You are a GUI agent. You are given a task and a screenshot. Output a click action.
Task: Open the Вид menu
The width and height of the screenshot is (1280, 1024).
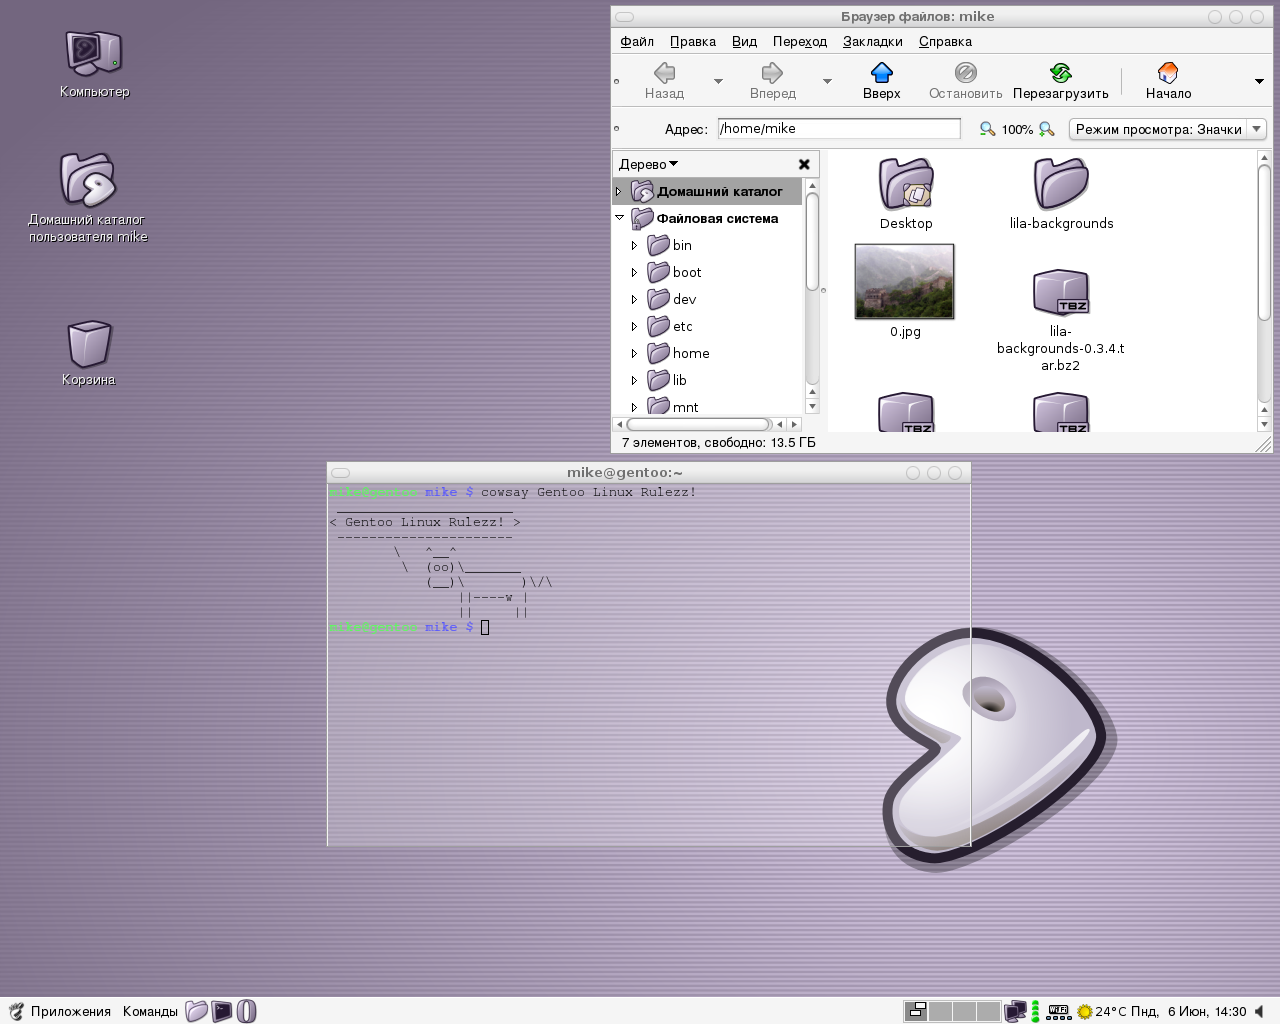(744, 41)
